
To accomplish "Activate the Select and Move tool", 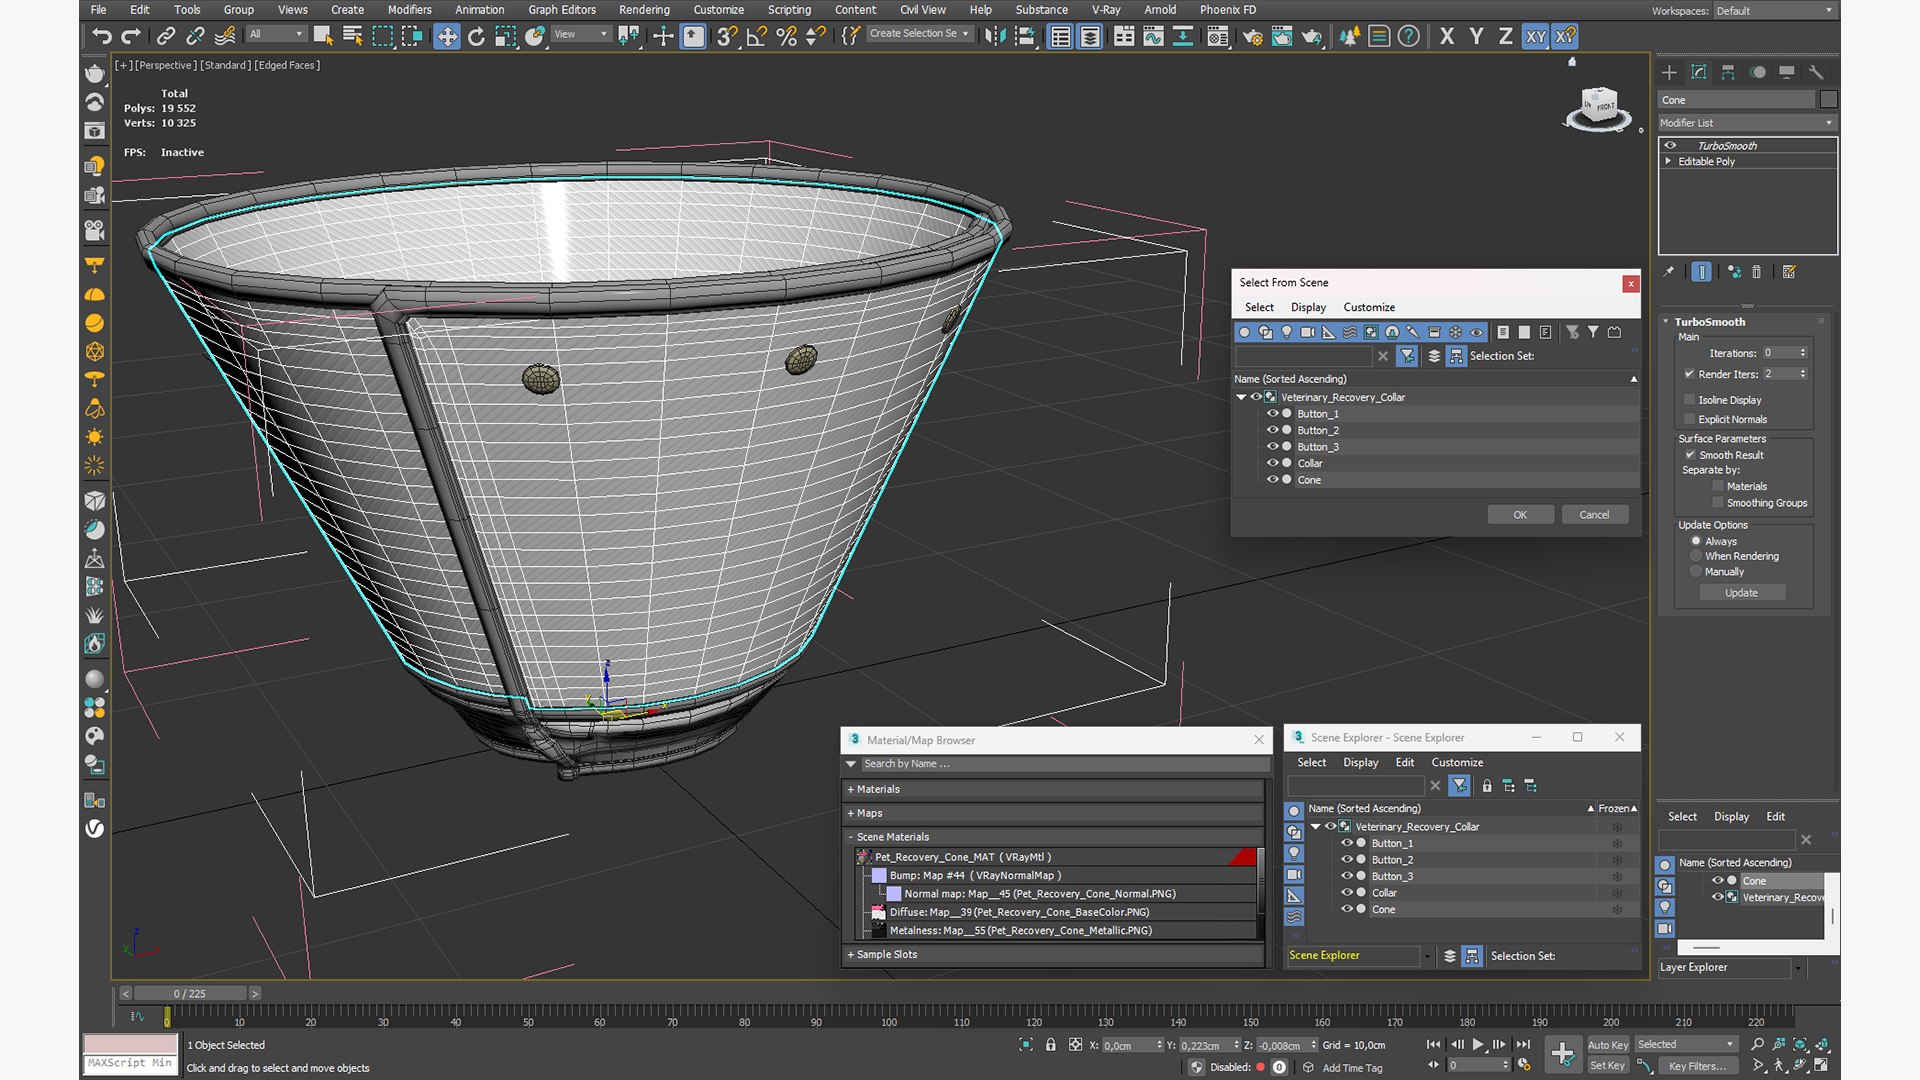I will pyautogui.click(x=446, y=36).
